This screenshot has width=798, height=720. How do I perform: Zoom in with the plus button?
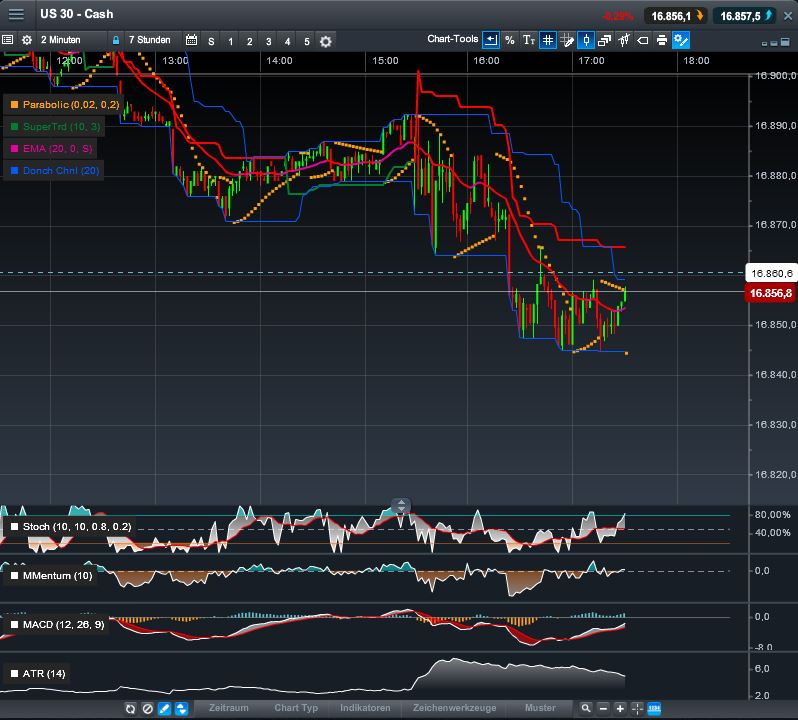click(620, 708)
